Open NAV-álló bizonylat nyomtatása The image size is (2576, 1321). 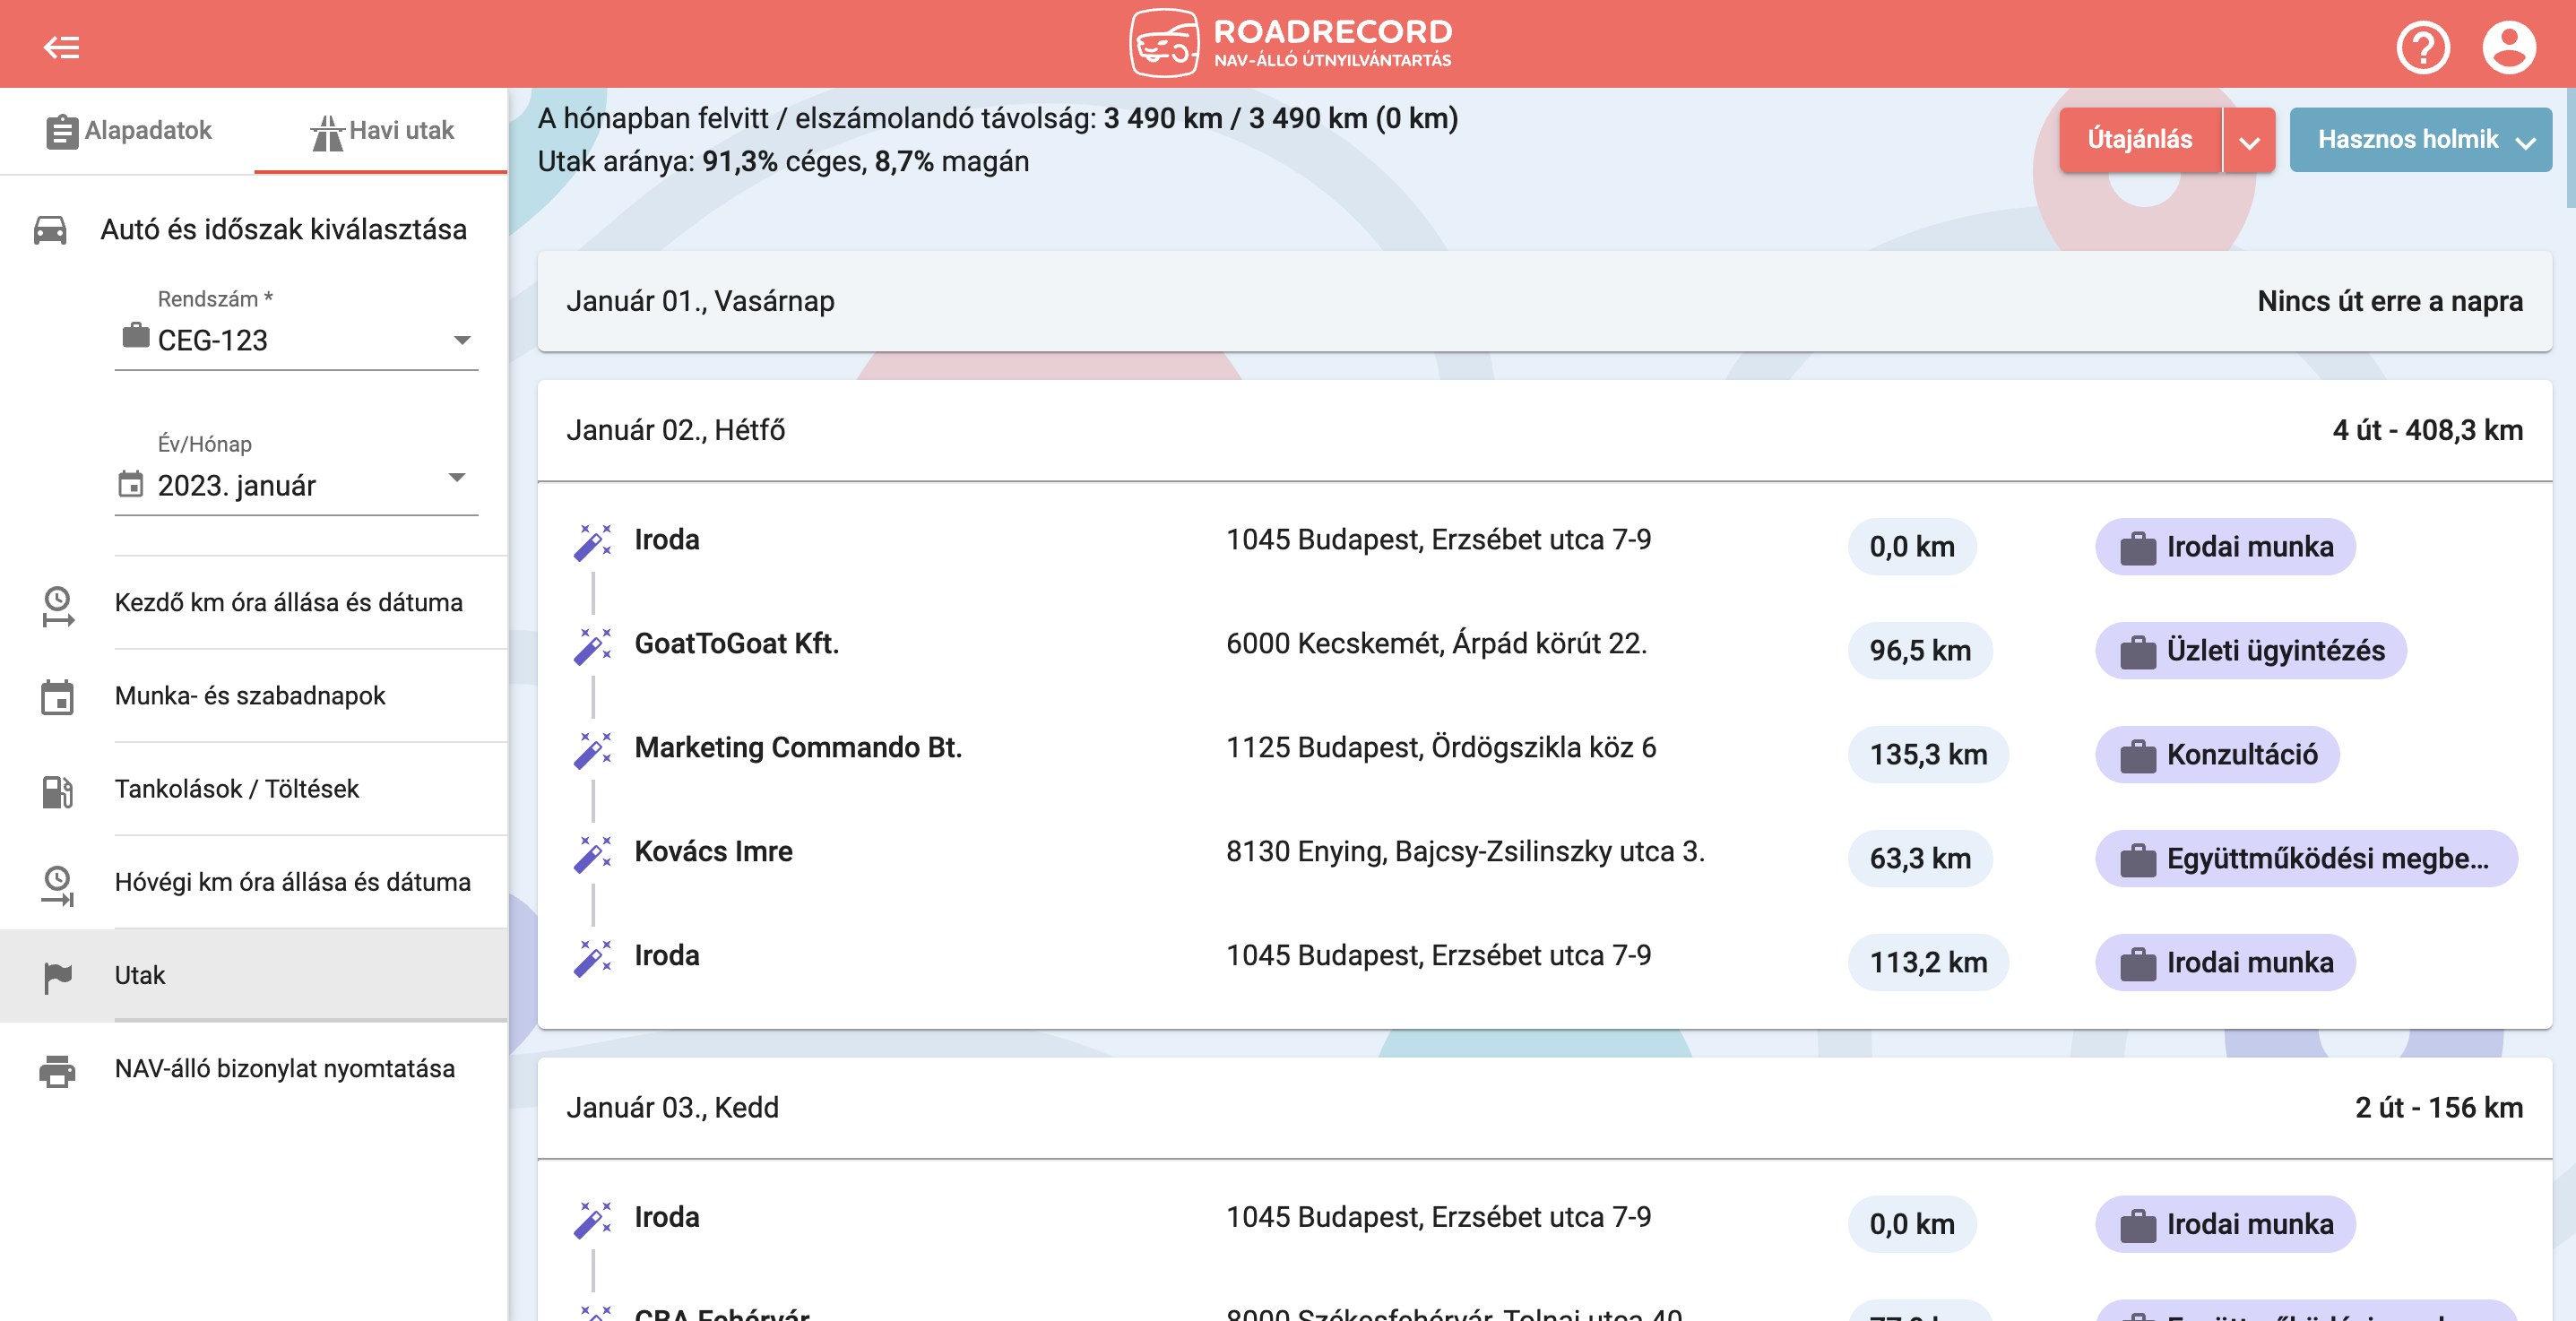tap(254, 1069)
